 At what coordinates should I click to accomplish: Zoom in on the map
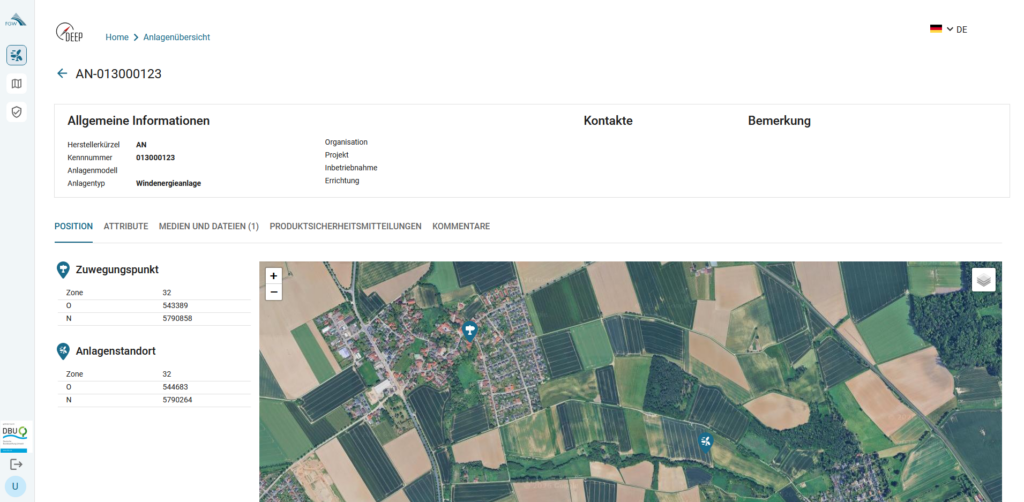tap(274, 276)
